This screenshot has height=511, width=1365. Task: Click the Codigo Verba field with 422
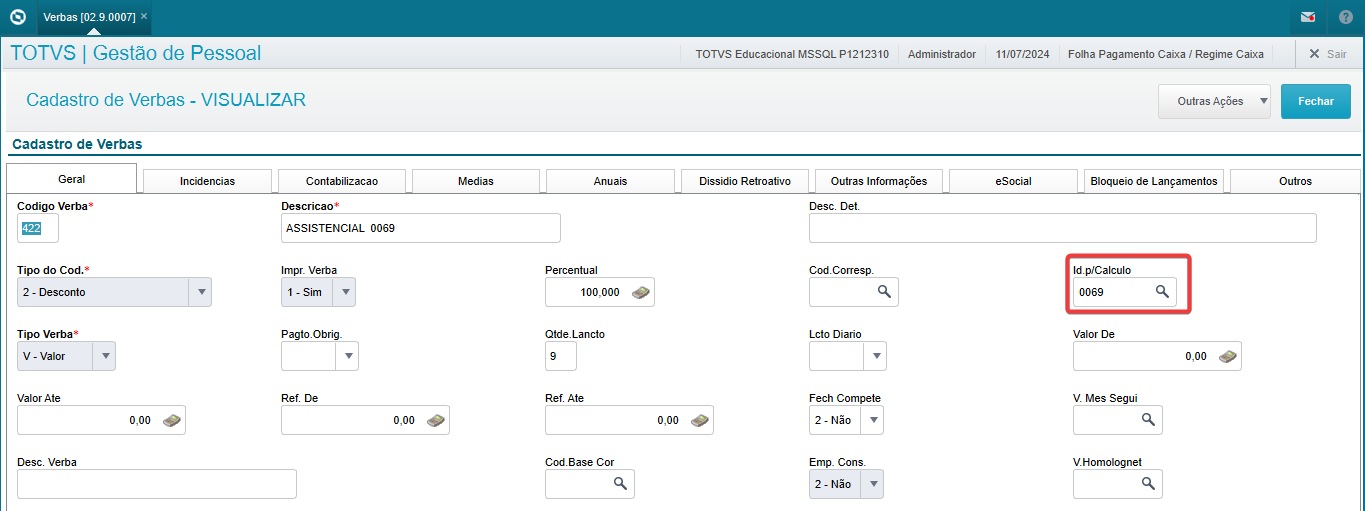[x=38, y=228]
